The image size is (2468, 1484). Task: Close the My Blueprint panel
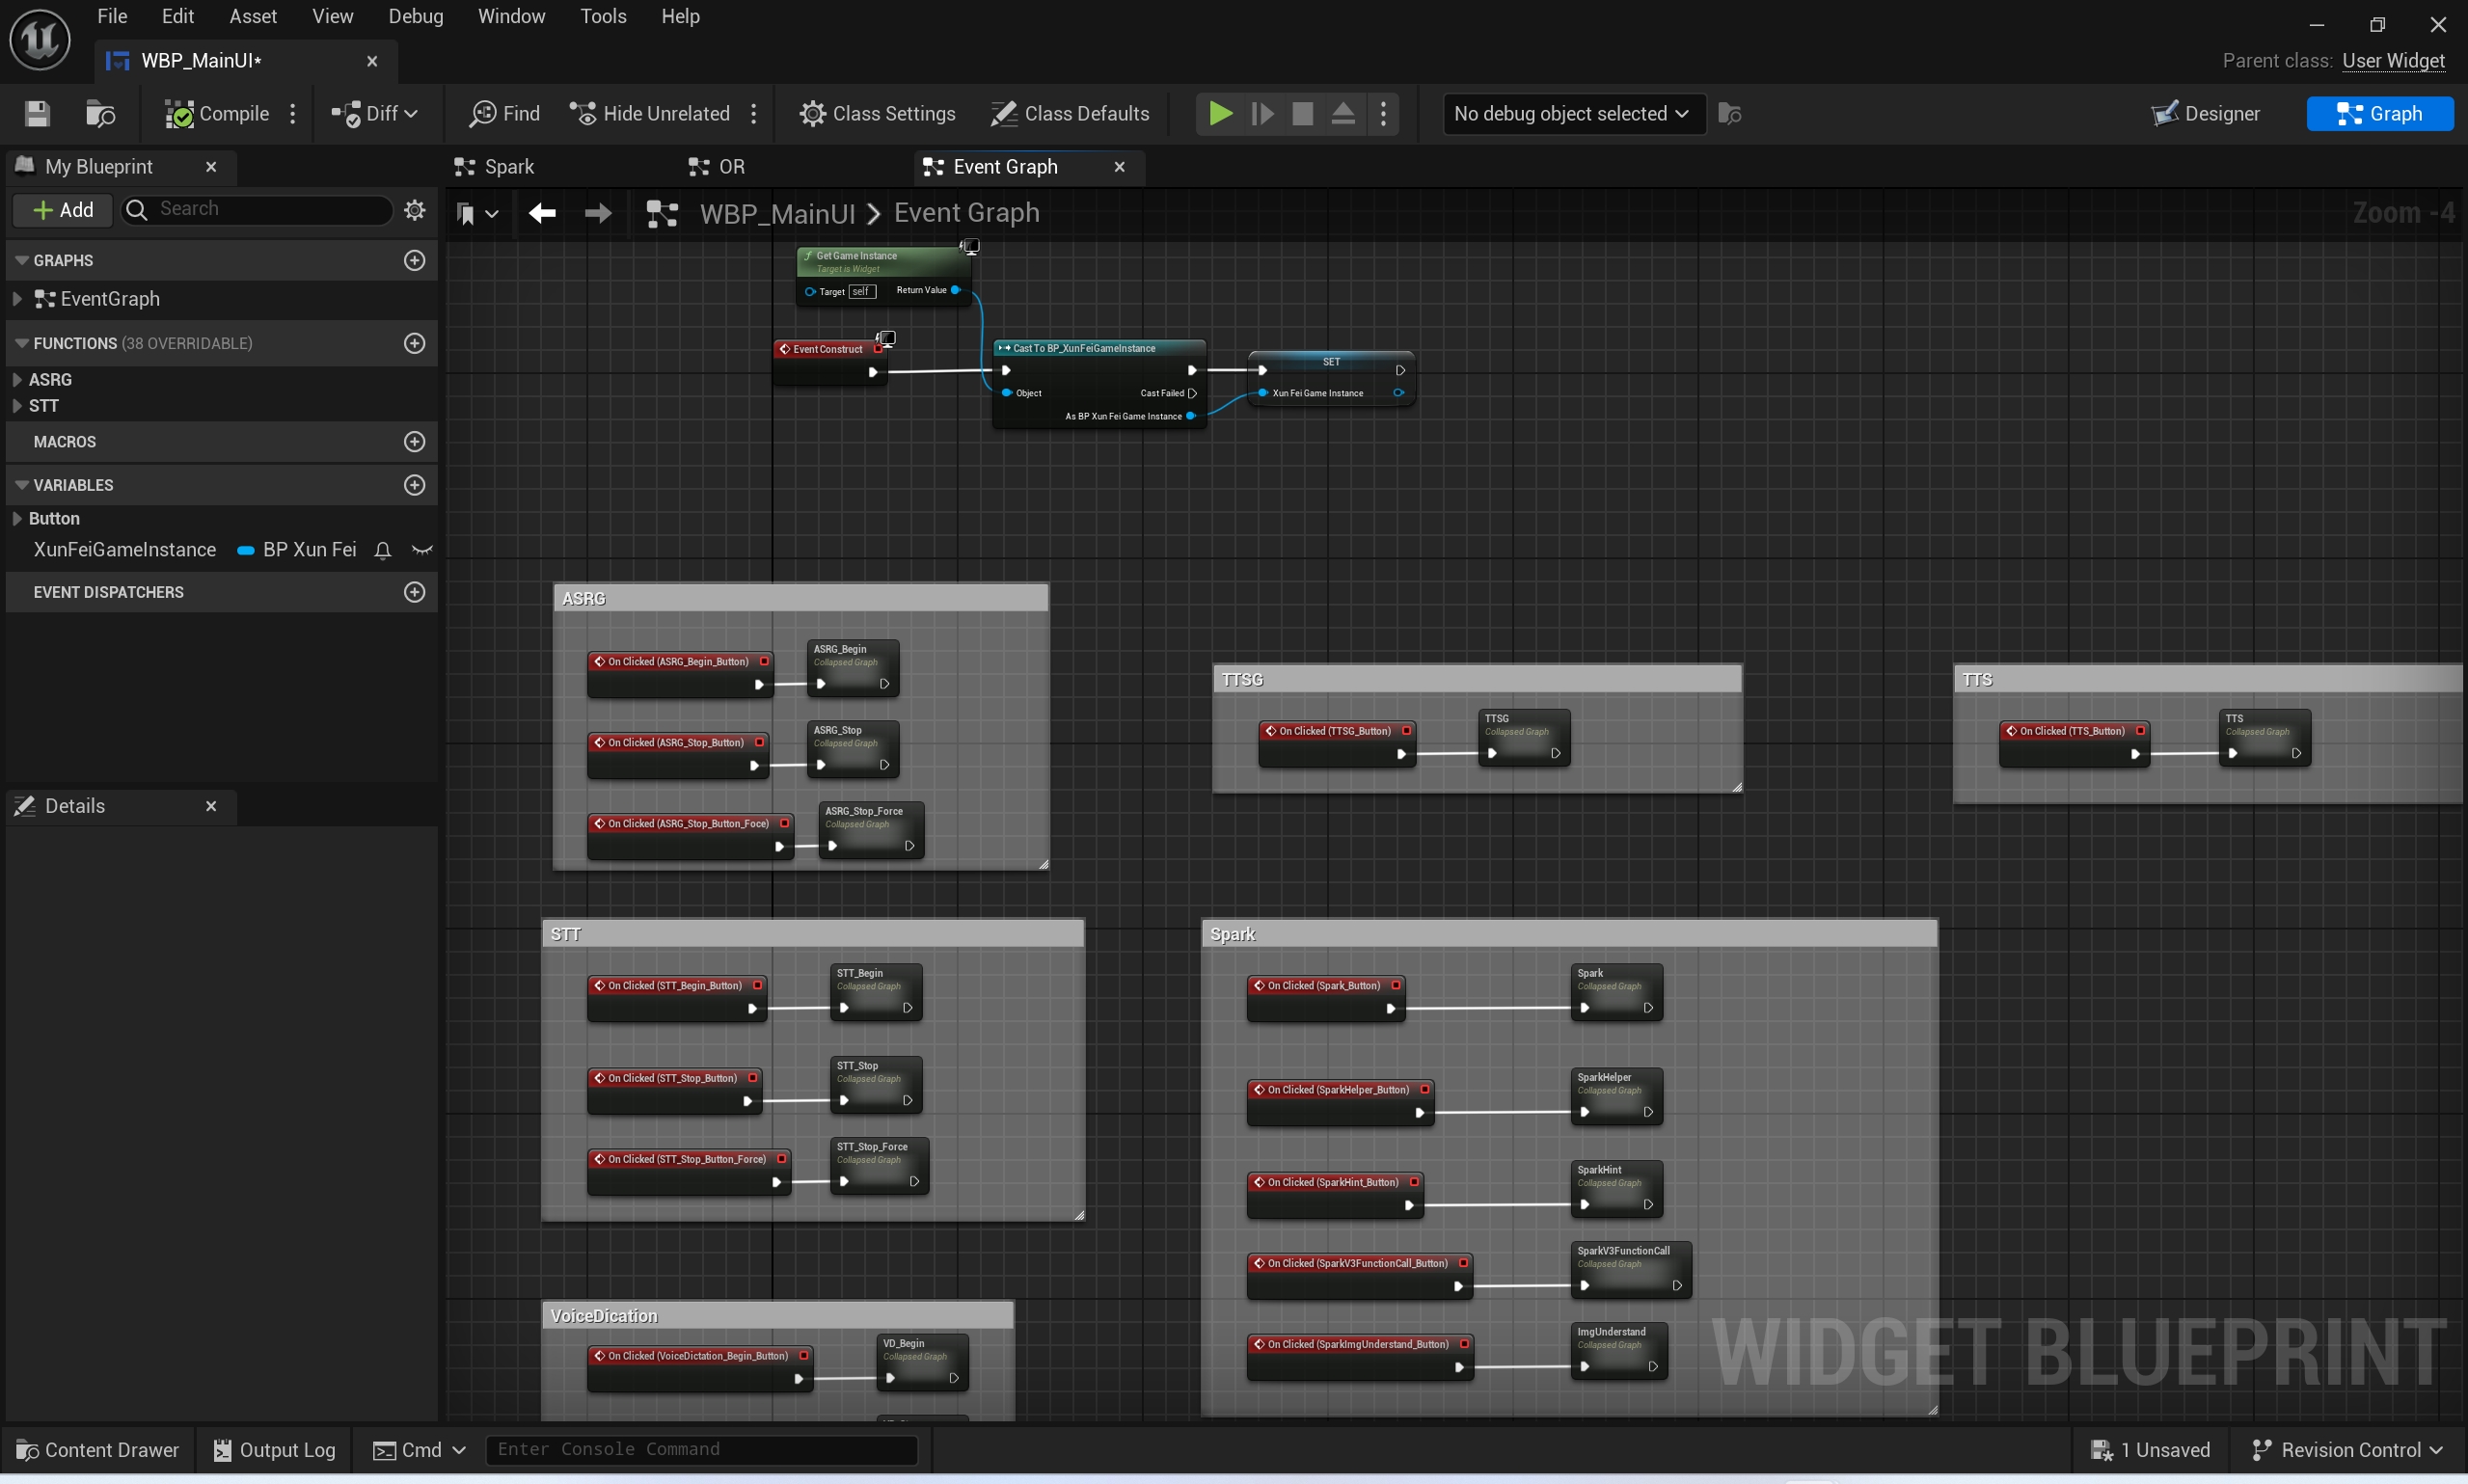coord(211,167)
